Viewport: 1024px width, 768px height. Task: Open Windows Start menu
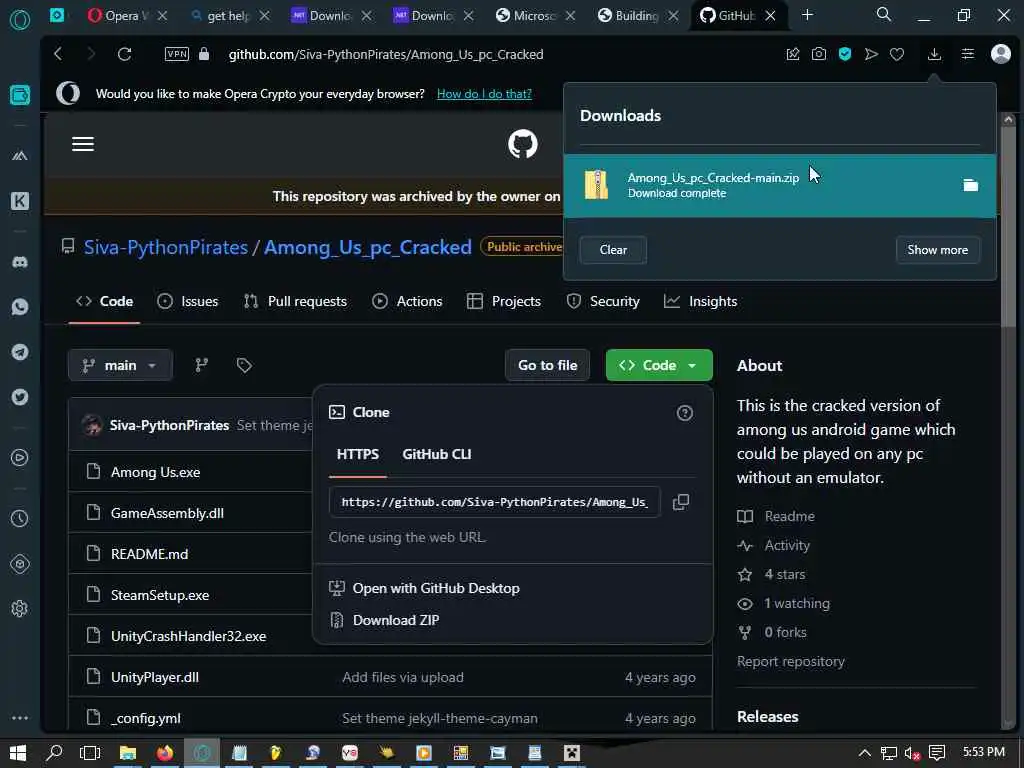[18, 753]
